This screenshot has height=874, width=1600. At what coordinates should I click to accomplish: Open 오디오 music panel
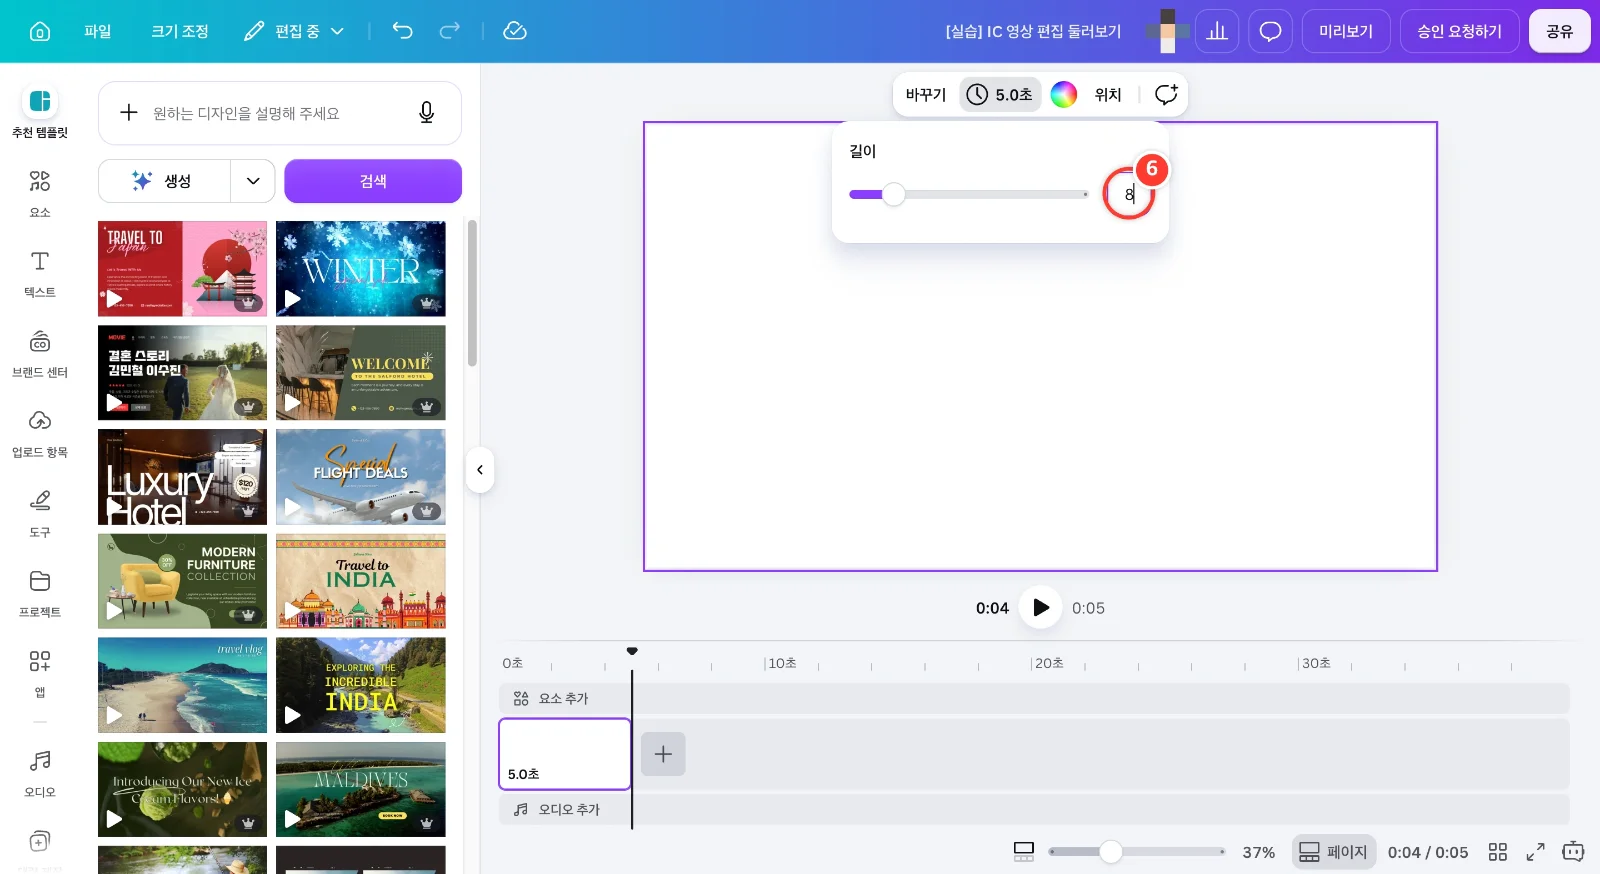pos(40,773)
